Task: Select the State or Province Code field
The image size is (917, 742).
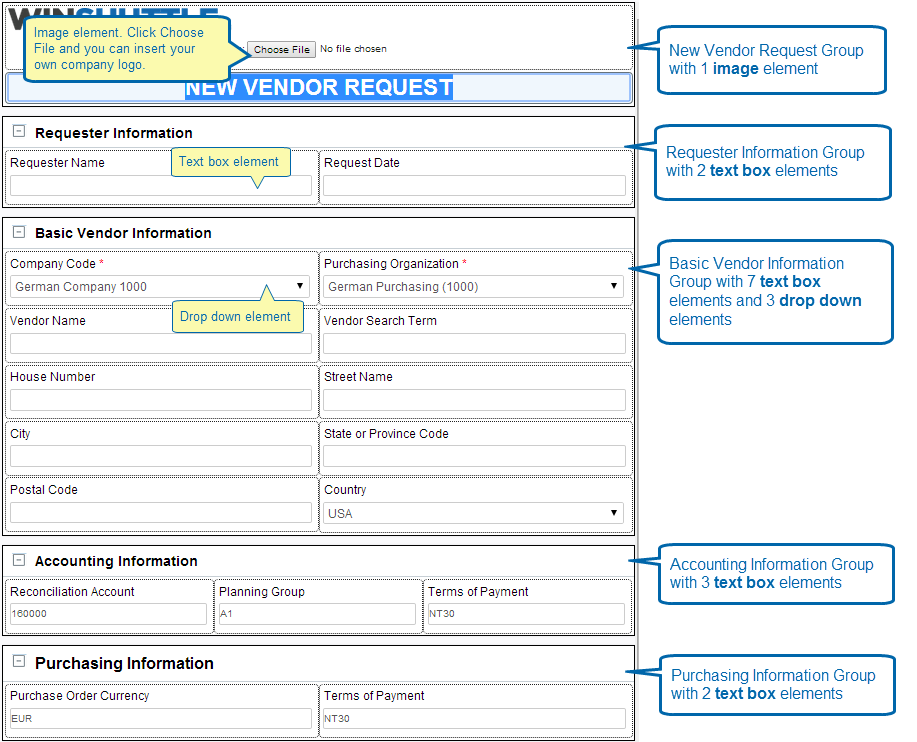Action: (474, 456)
